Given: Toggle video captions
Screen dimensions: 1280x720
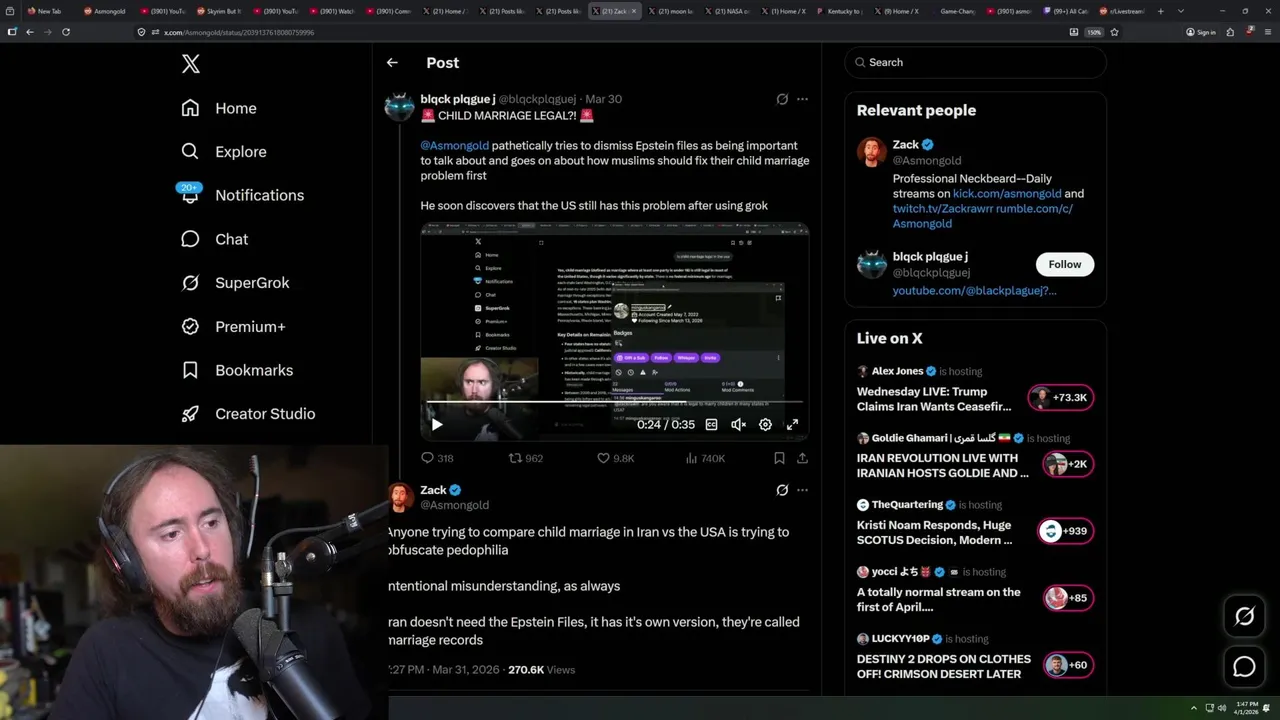Looking at the screenshot, I should [x=711, y=424].
